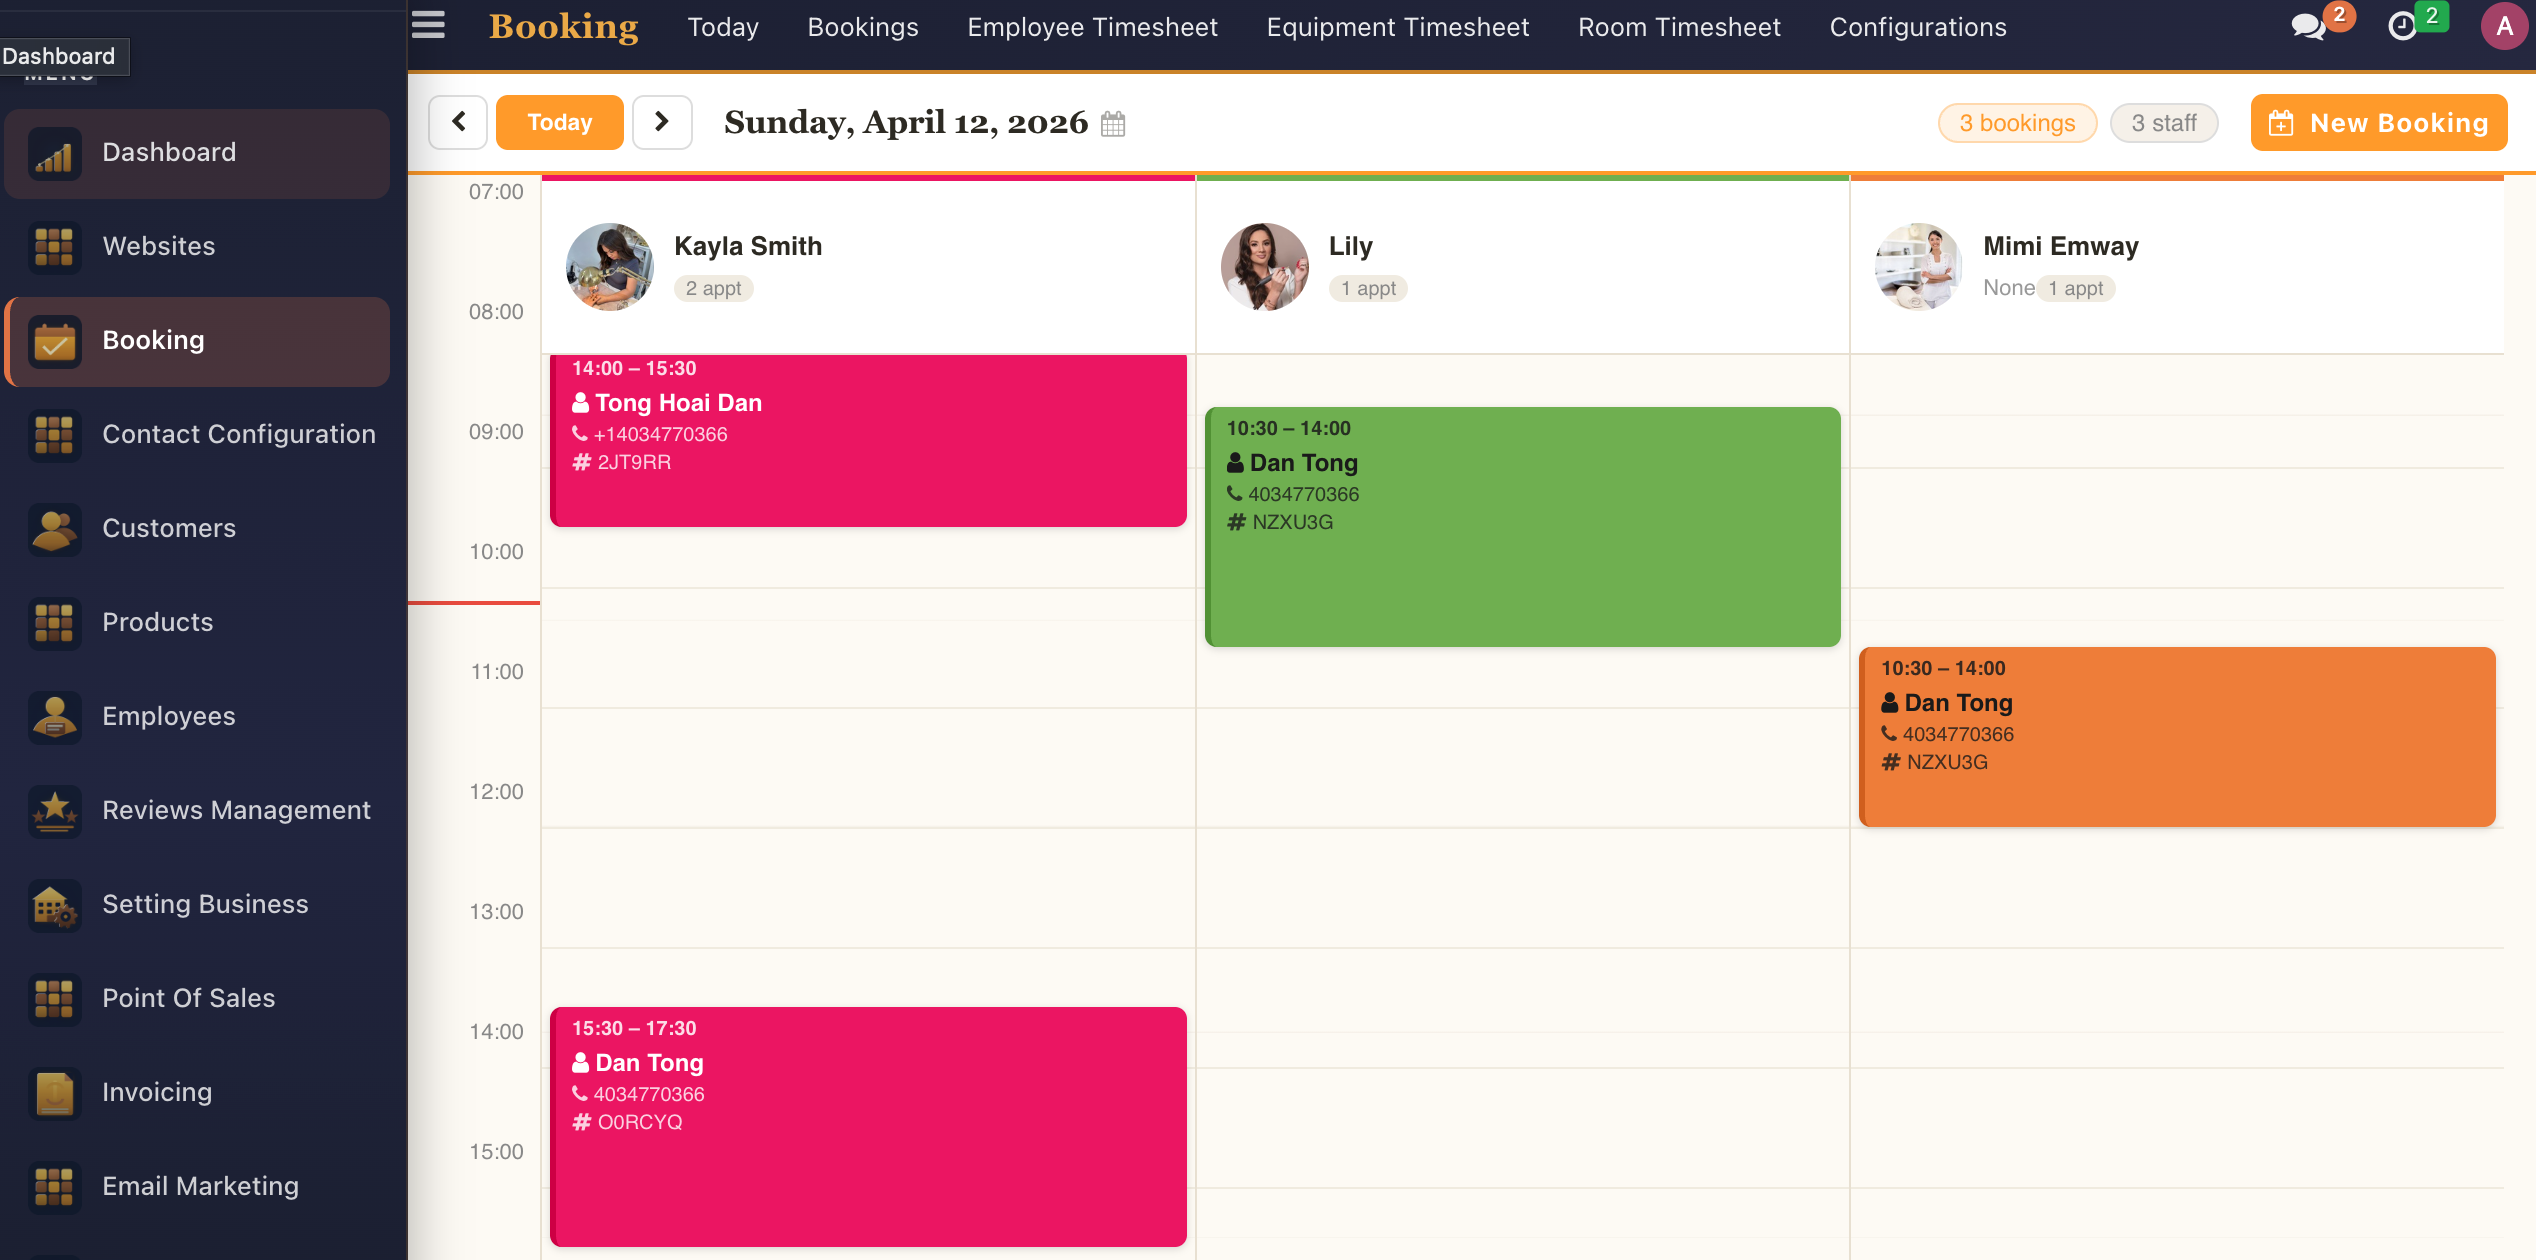Click the orange Today button
This screenshot has width=2536, height=1260.
point(560,122)
